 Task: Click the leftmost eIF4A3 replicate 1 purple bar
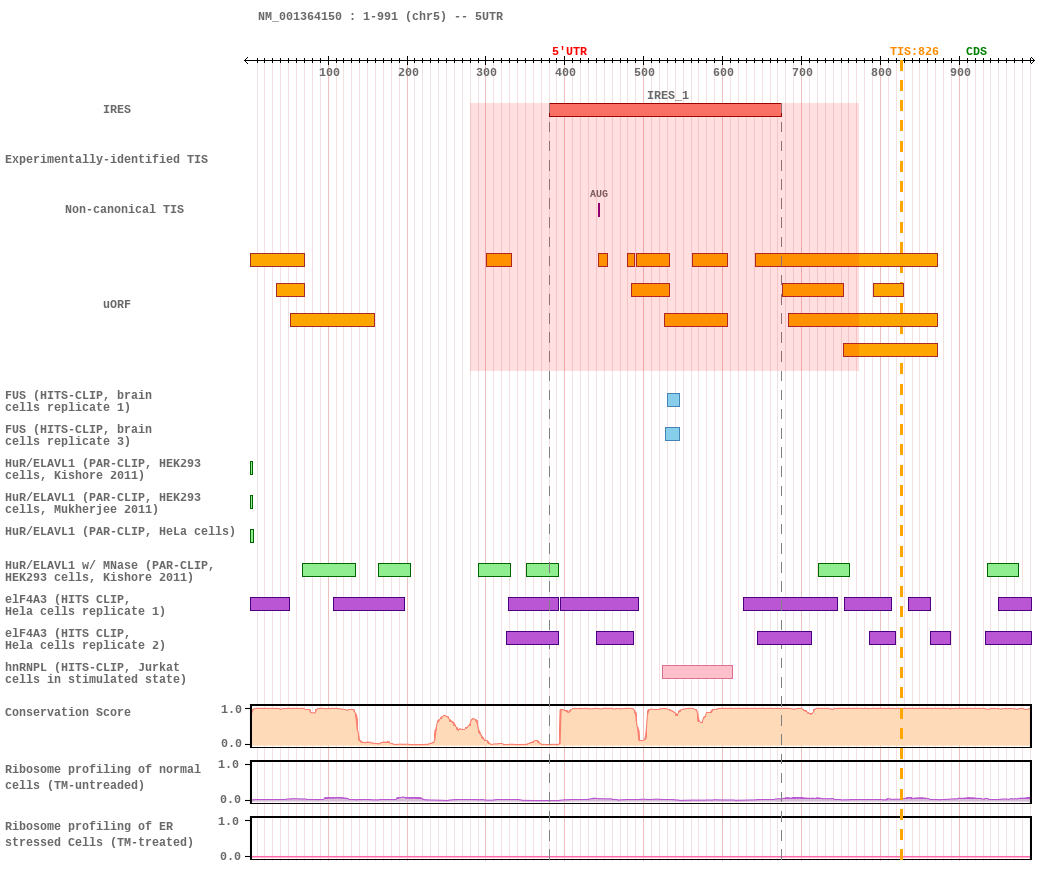(x=270, y=604)
